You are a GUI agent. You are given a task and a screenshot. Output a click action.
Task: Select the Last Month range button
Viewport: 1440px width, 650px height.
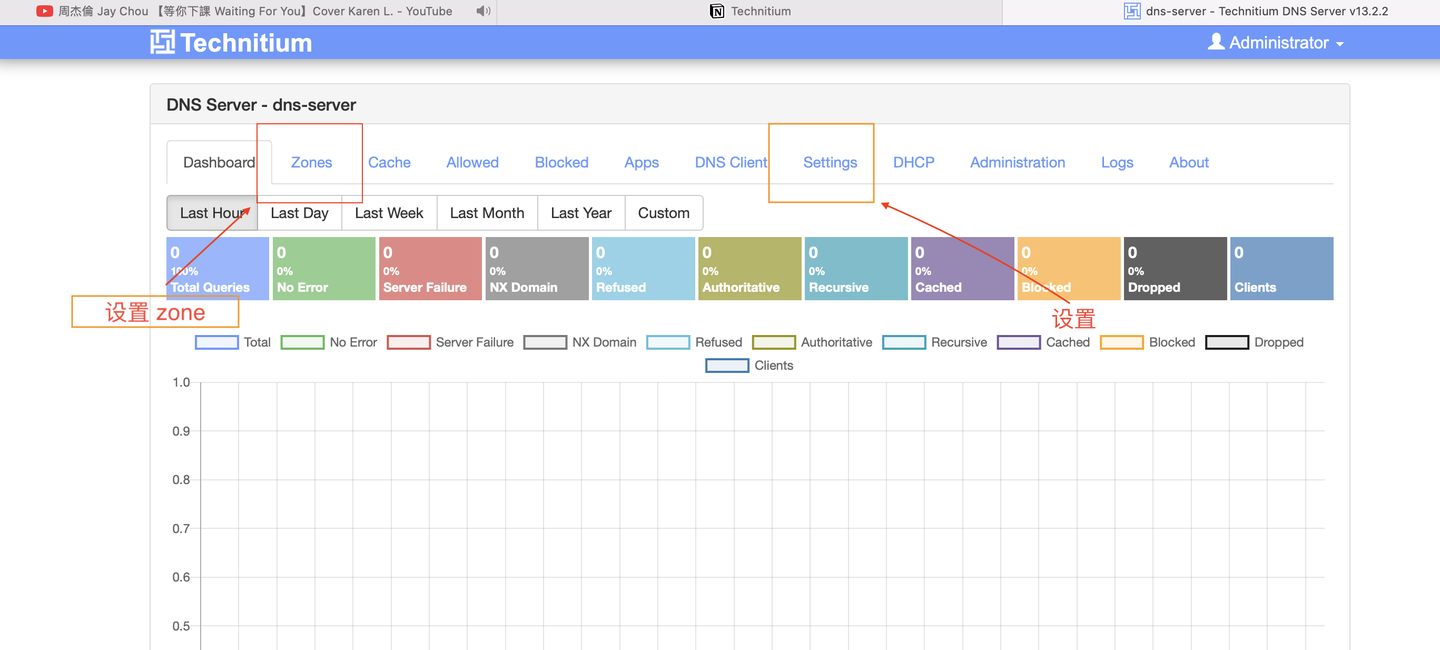tap(487, 213)
